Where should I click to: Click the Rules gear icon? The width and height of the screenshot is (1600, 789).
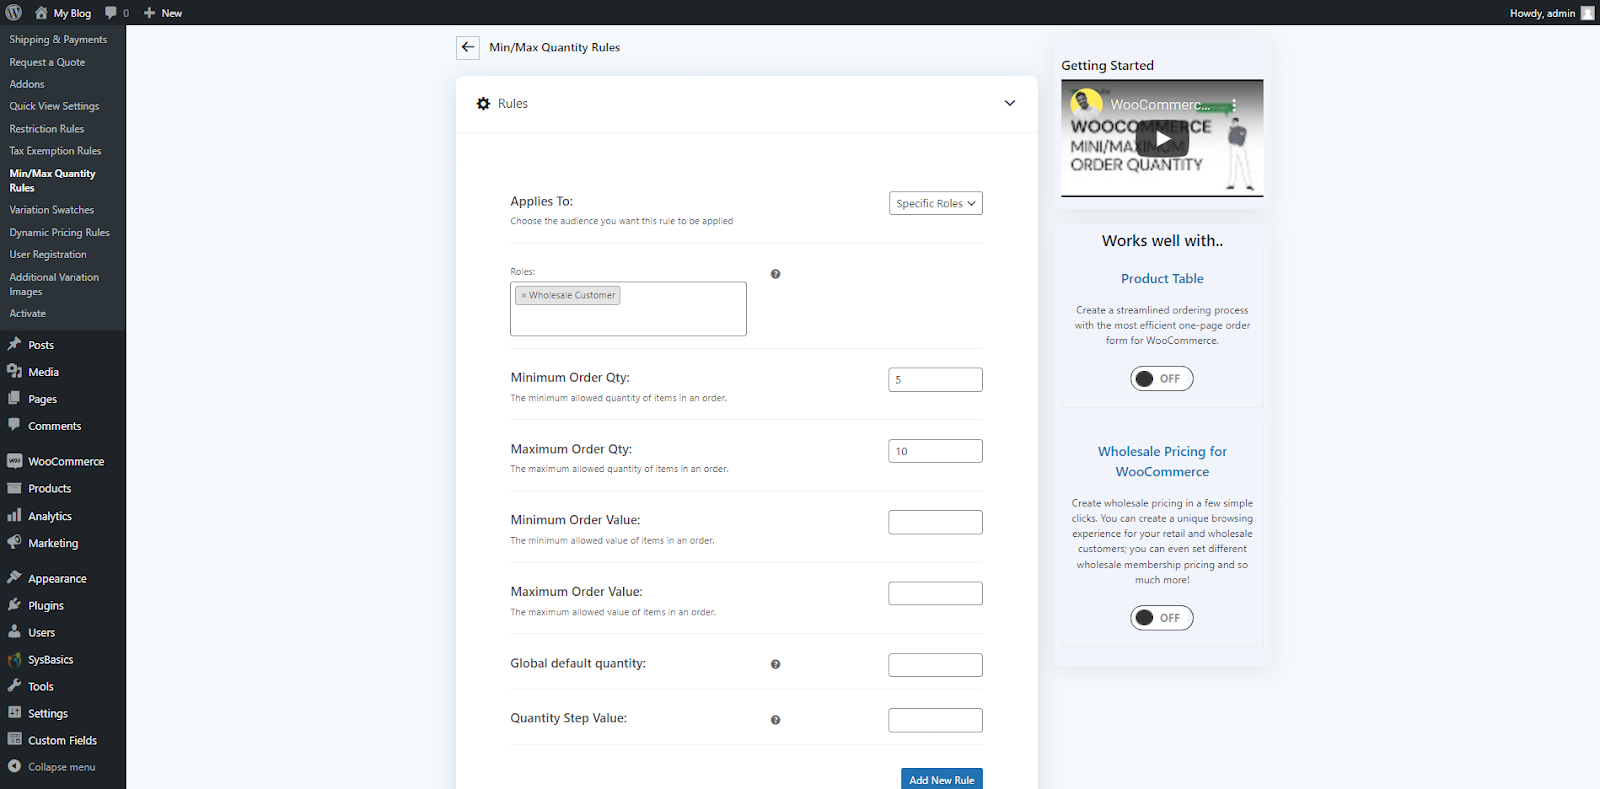tap(484, 104)
